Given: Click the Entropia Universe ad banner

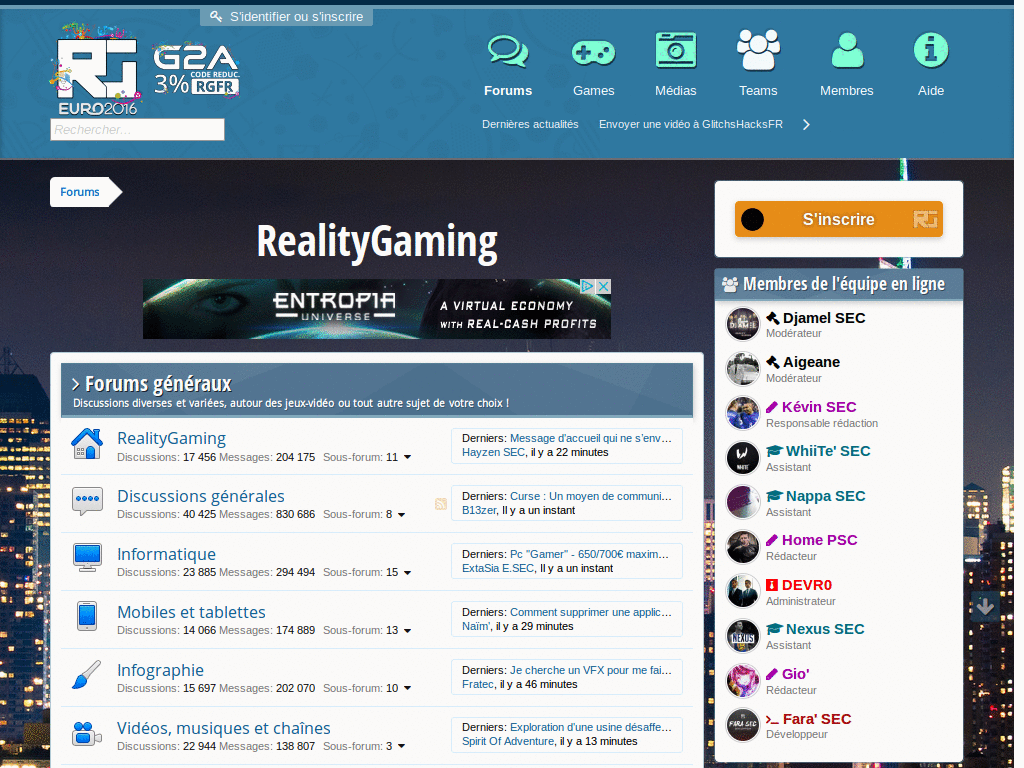Looking at the screenshot, I should tap(377, 309).
